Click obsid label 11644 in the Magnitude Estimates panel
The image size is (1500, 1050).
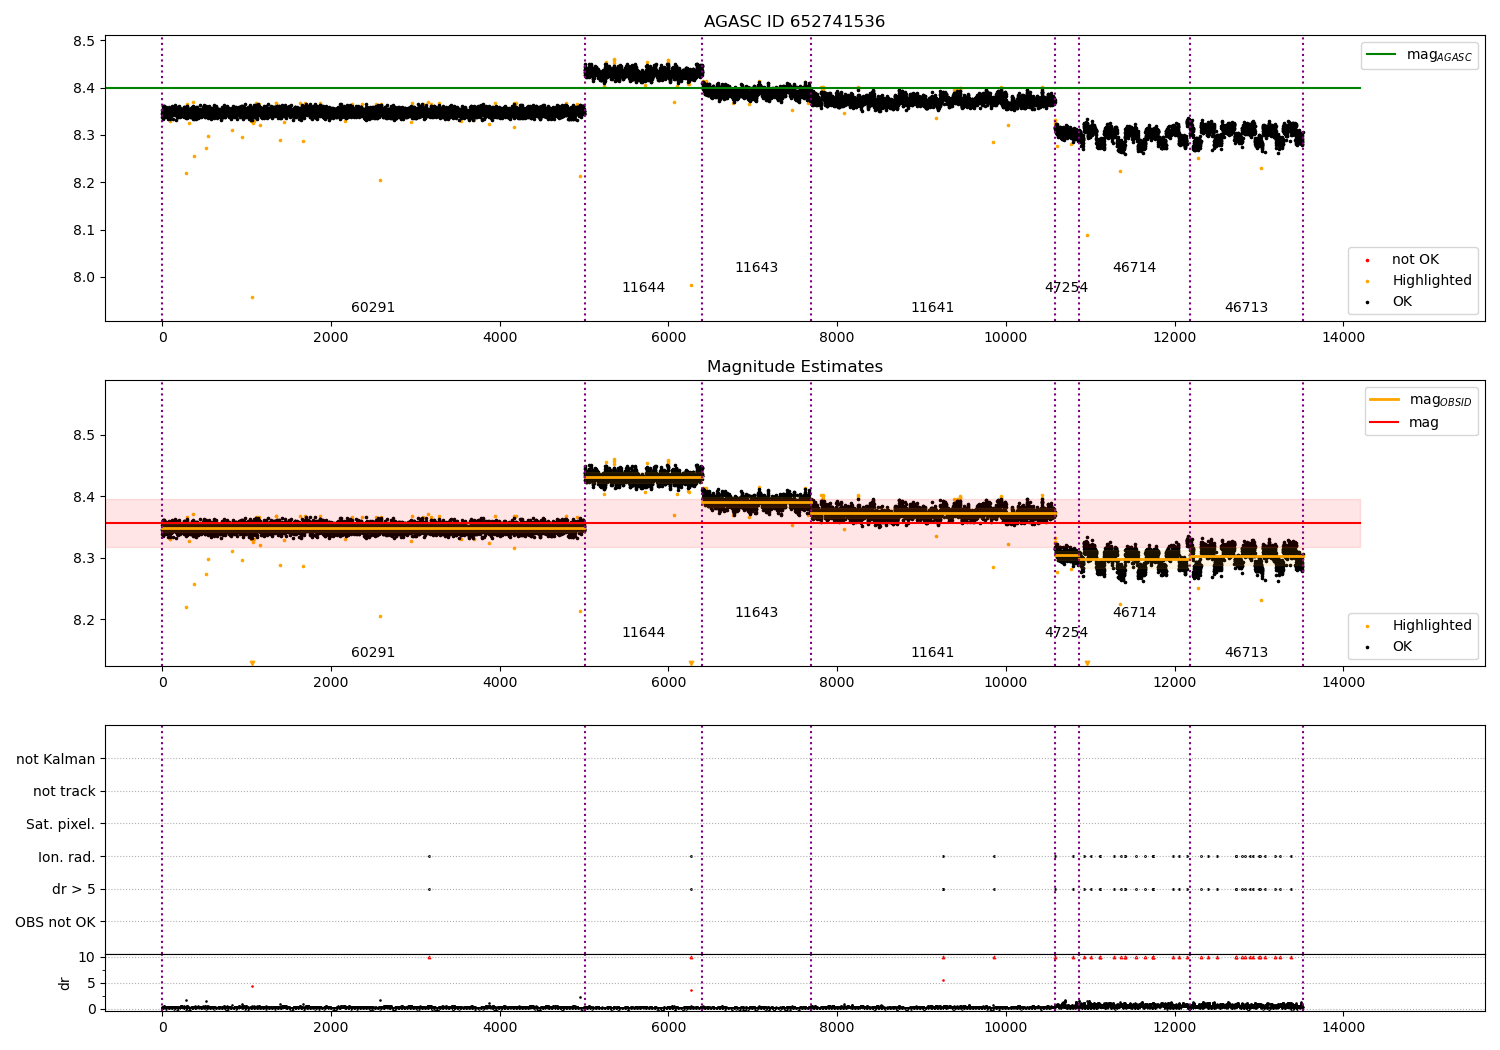click(643, 633)
